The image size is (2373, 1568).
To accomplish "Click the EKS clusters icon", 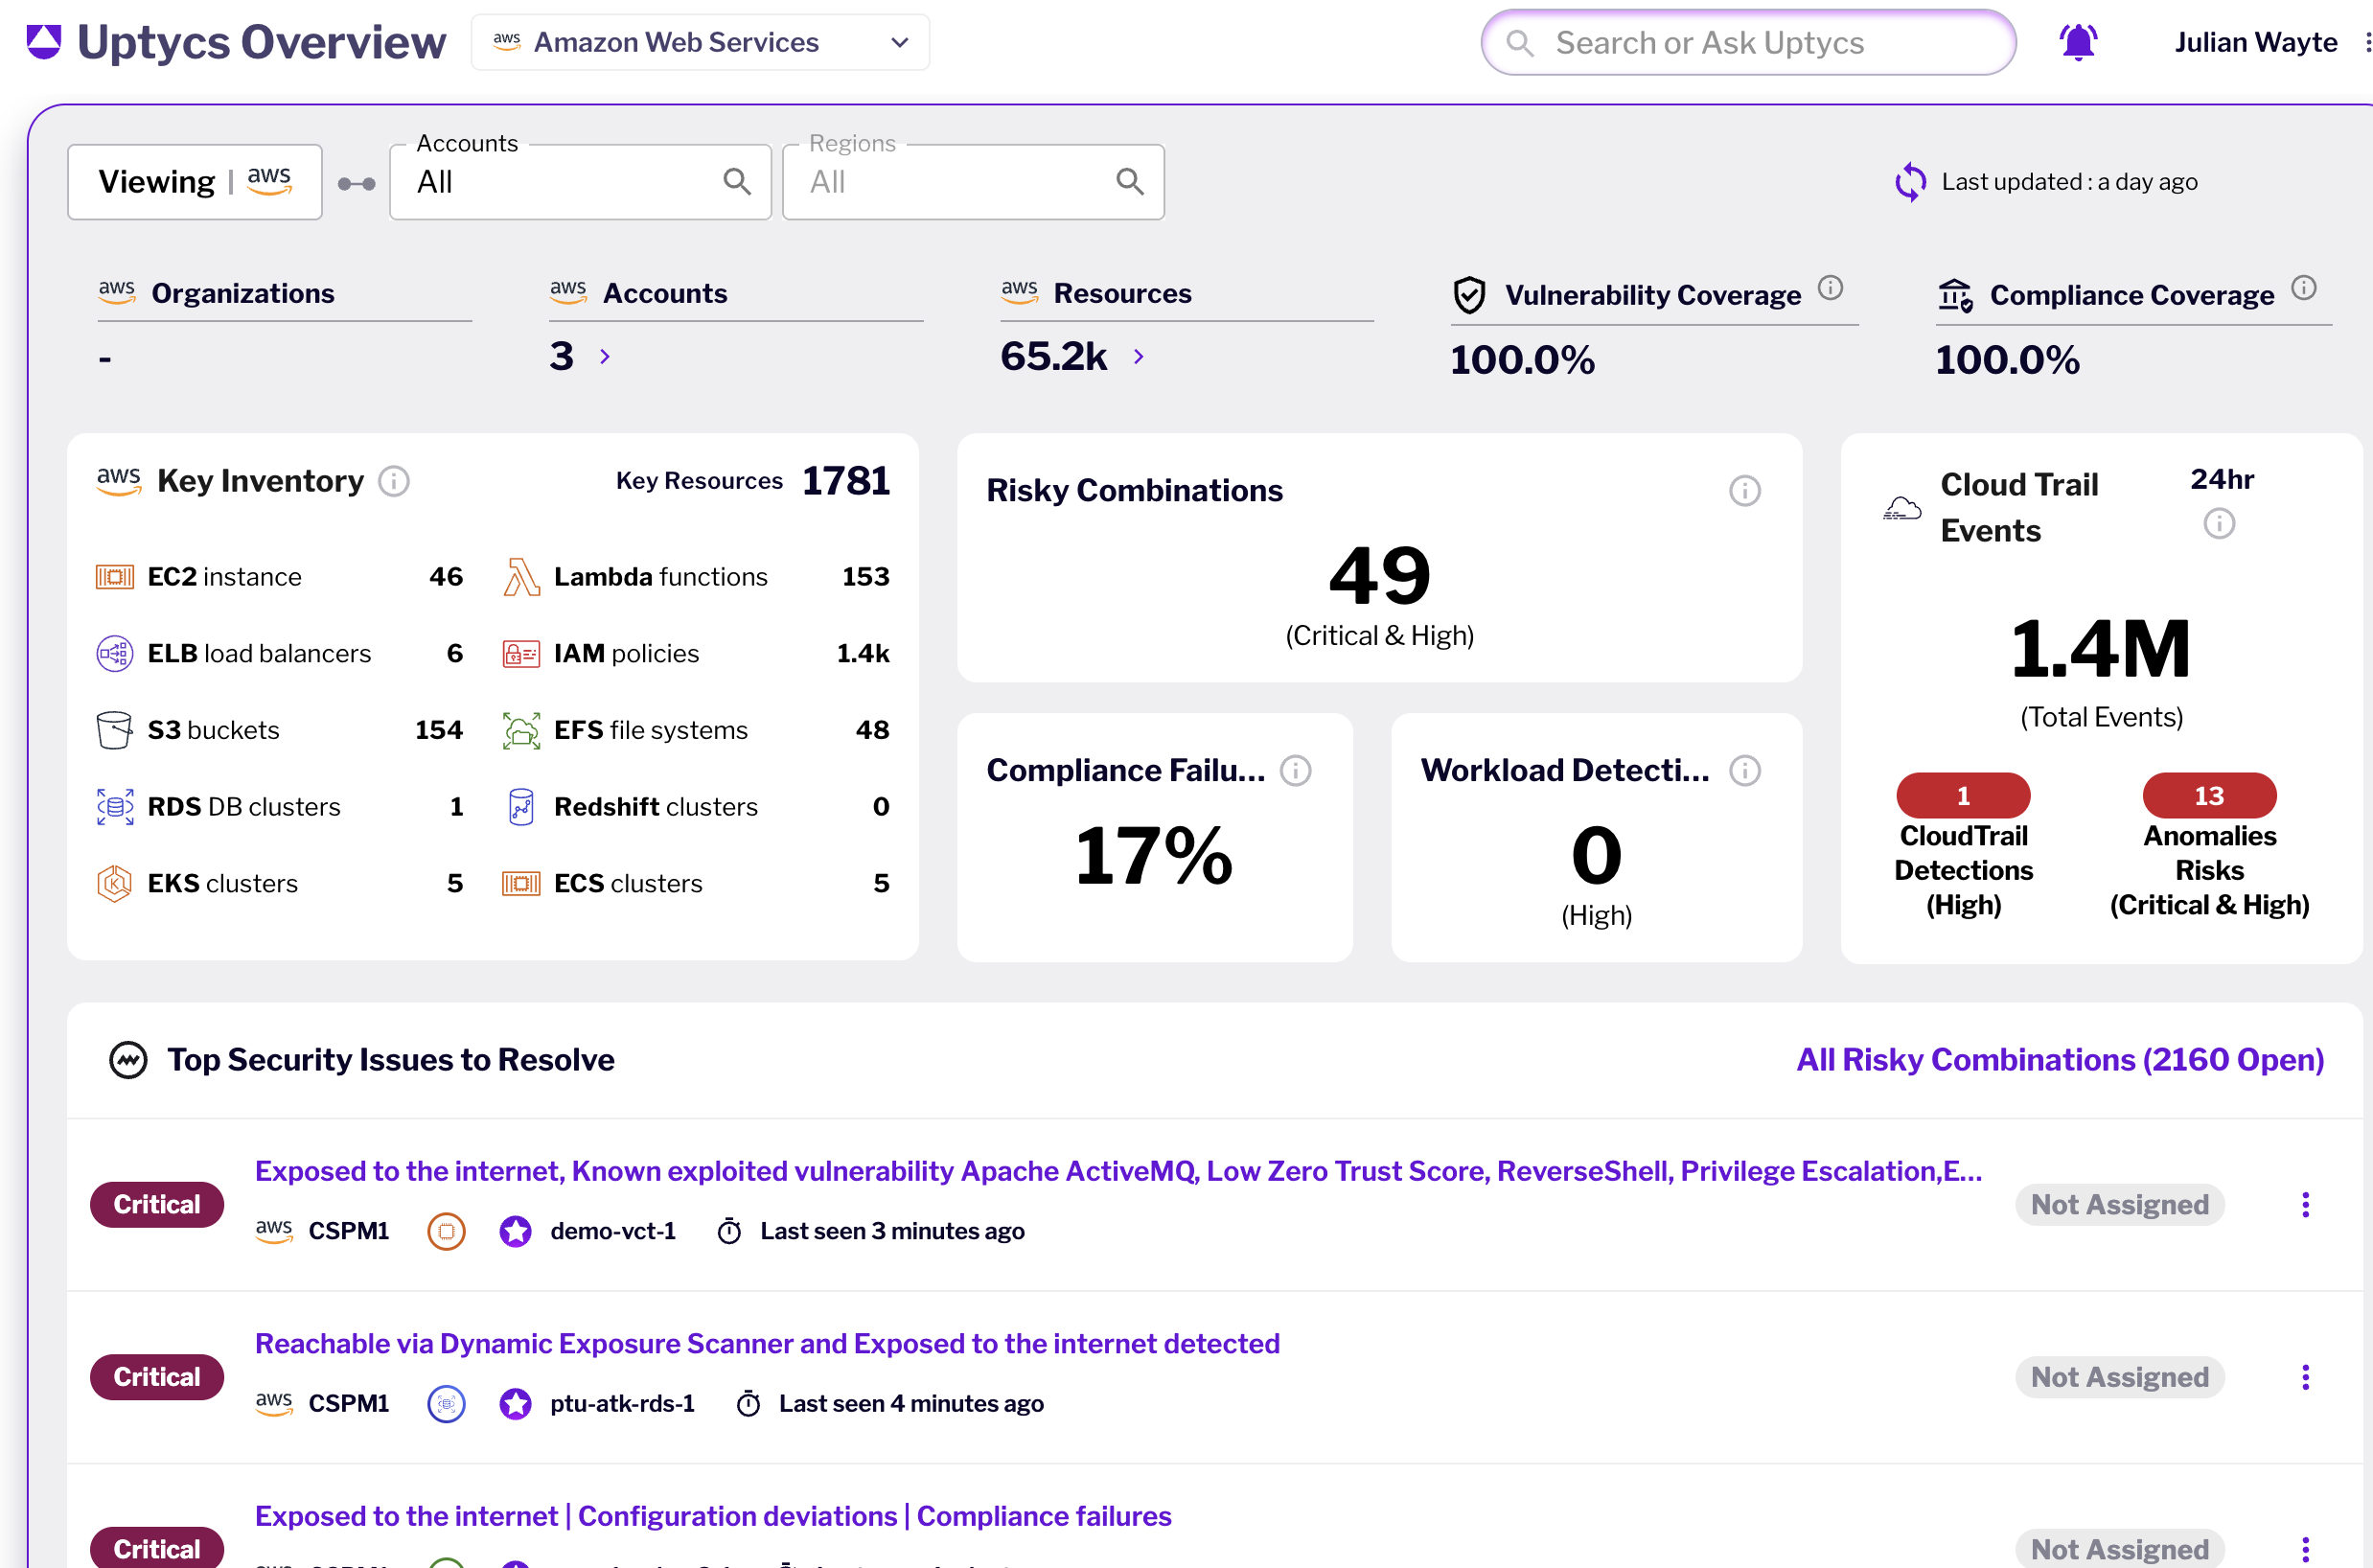I will 115,884.
